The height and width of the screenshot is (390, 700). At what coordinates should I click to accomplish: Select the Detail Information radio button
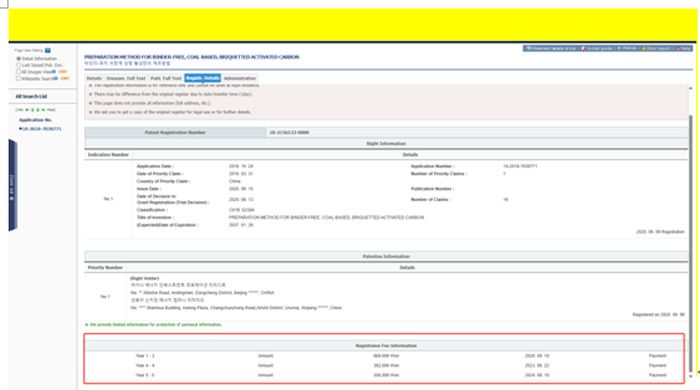[x=19, y=58]
